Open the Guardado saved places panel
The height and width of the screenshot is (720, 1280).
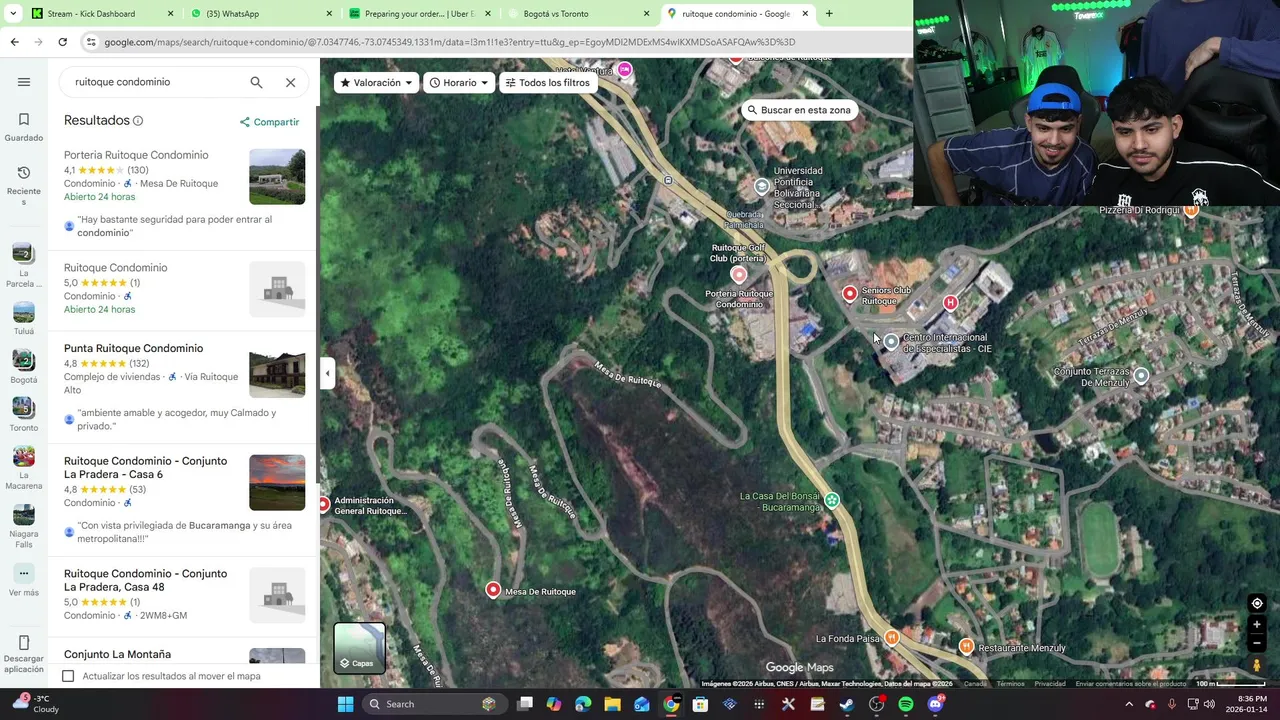tap(24, 127)
